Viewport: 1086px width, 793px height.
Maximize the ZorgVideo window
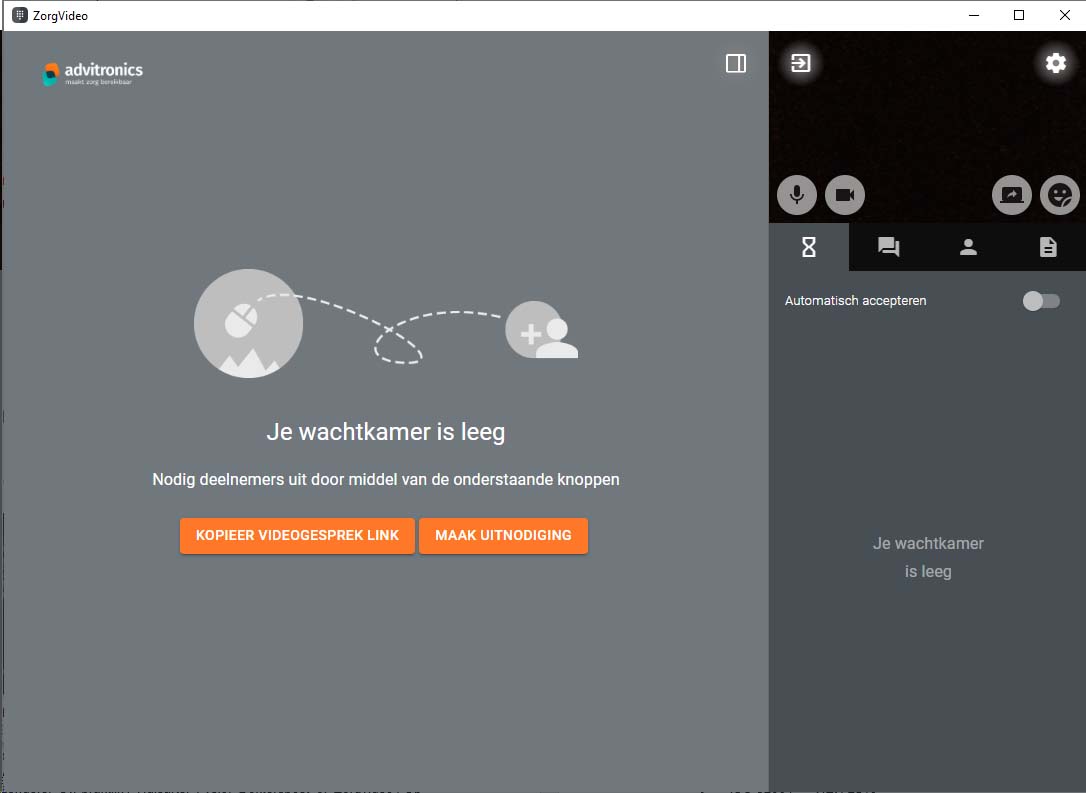pyautogui.click(x=1019, y=15)
